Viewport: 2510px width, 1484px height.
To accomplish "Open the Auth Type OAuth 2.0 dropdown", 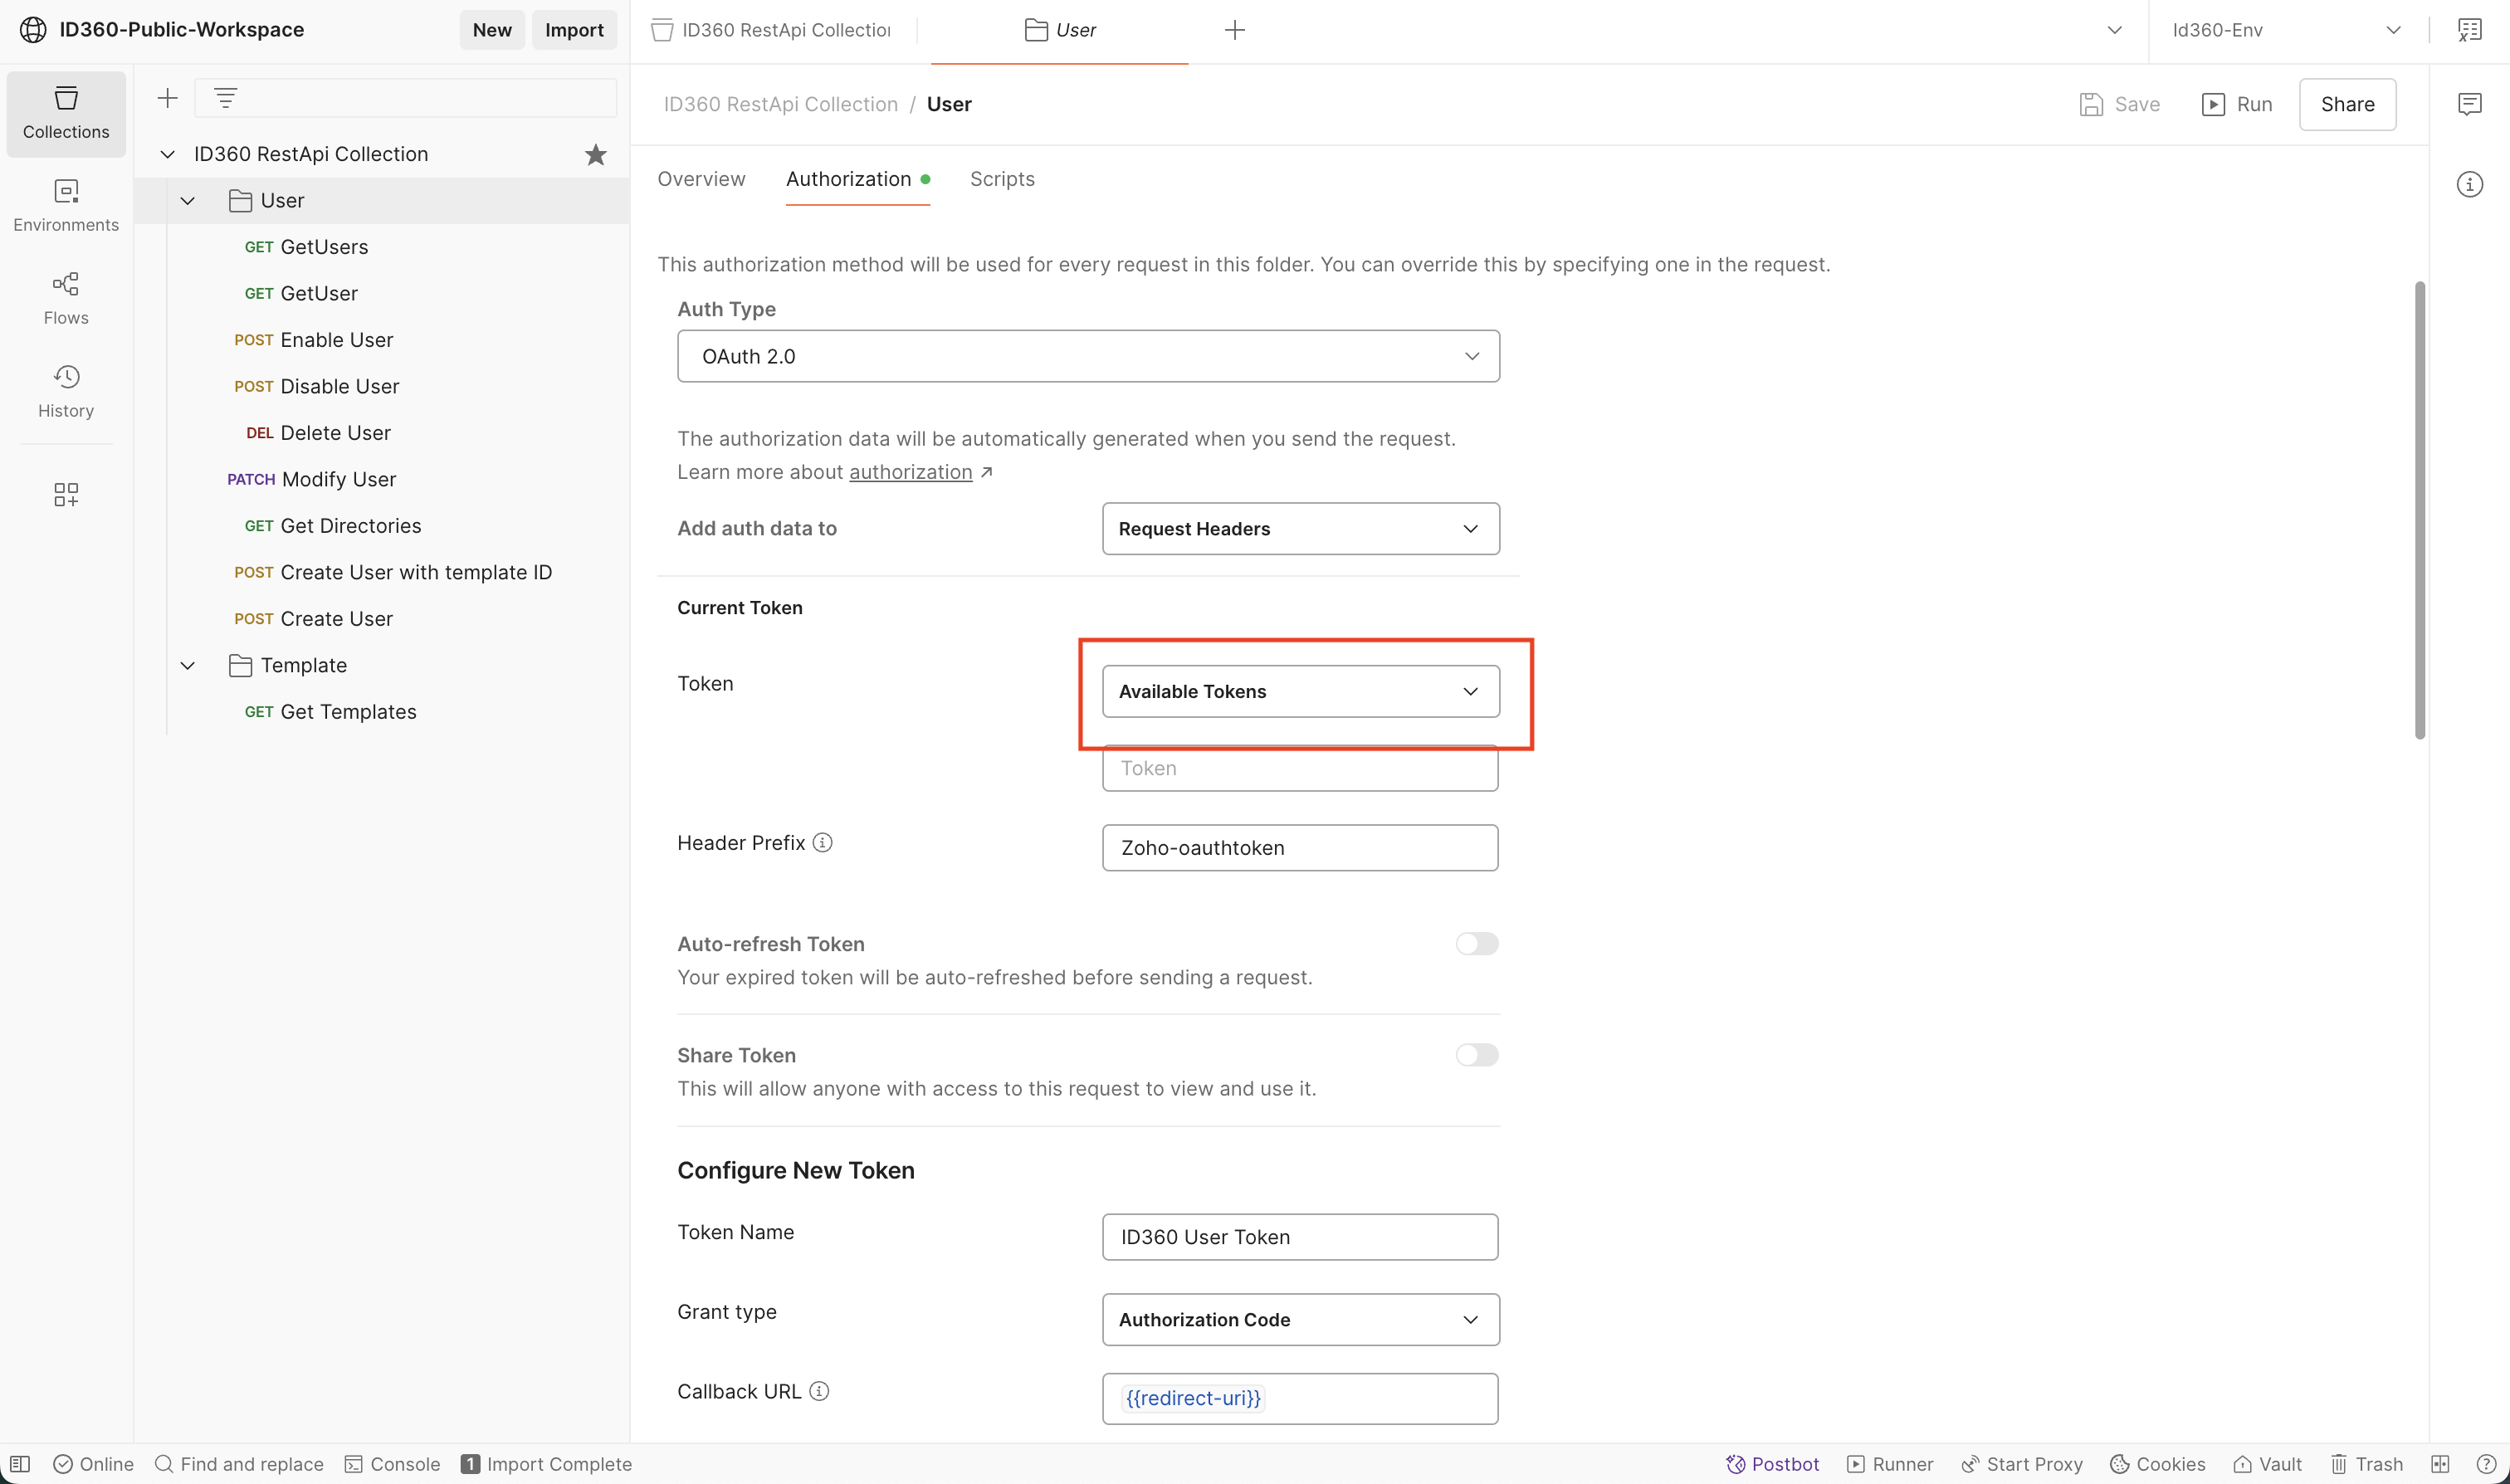I will point(1088,356).
